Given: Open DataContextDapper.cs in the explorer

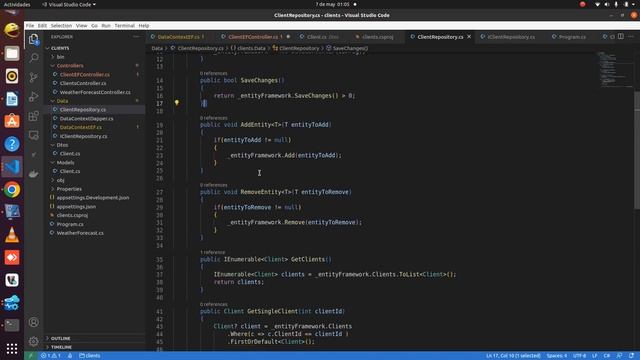Looking at the screenshot, I should coord(87,119).
